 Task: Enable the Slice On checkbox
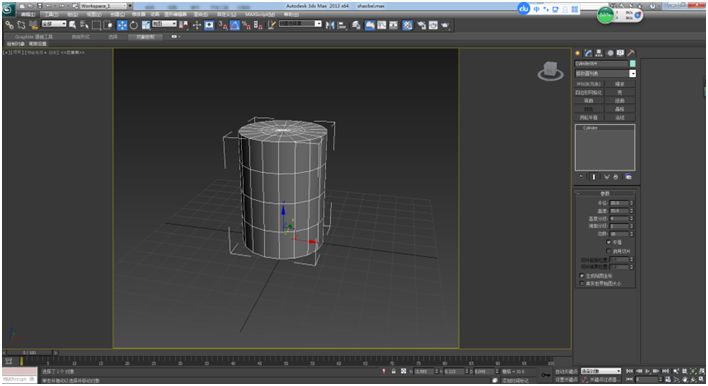609,251
